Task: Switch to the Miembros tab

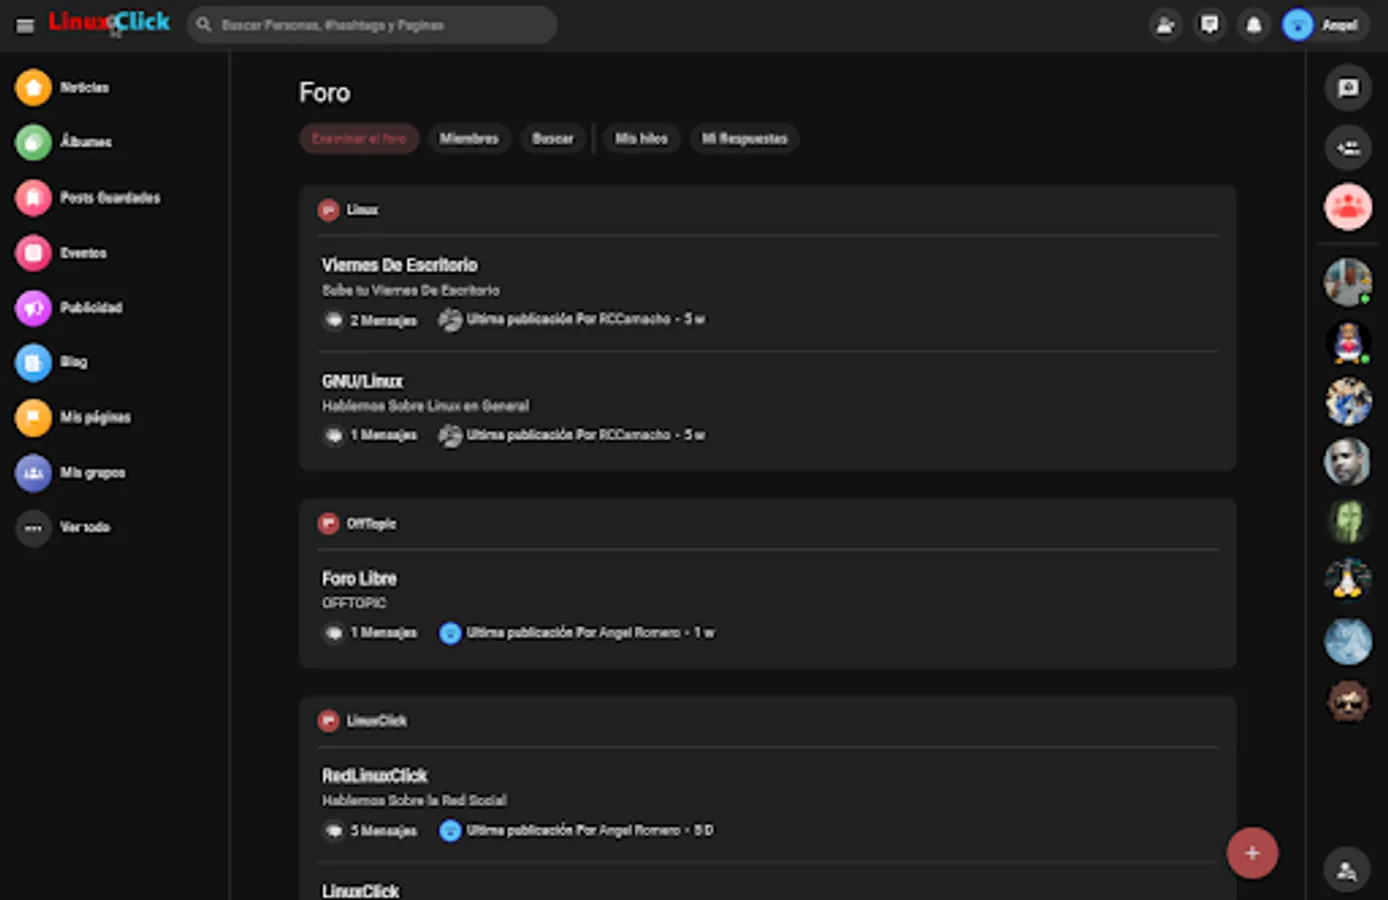Action: tap(469, 139)
